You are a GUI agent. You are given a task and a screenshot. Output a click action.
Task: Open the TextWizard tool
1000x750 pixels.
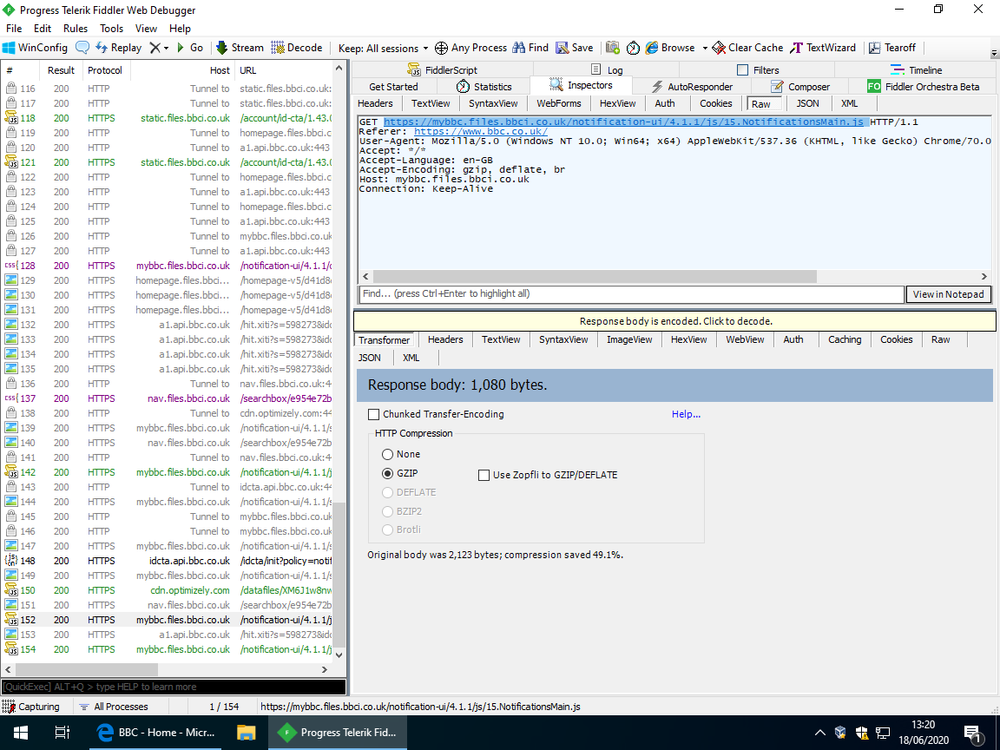(x=823, y=48)
